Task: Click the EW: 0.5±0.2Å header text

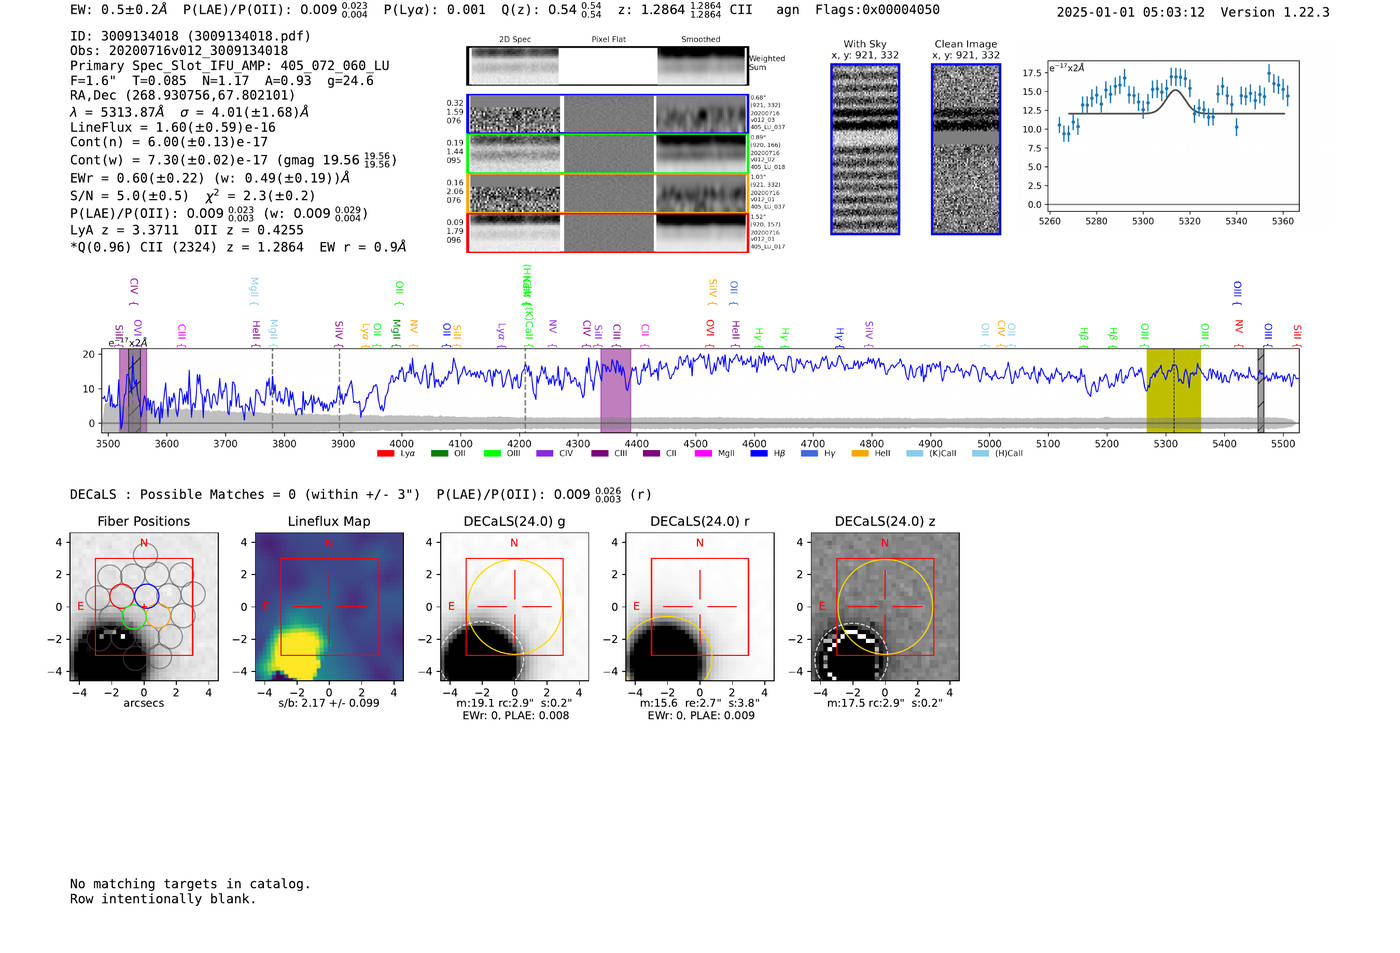Action: coord(118,10)
